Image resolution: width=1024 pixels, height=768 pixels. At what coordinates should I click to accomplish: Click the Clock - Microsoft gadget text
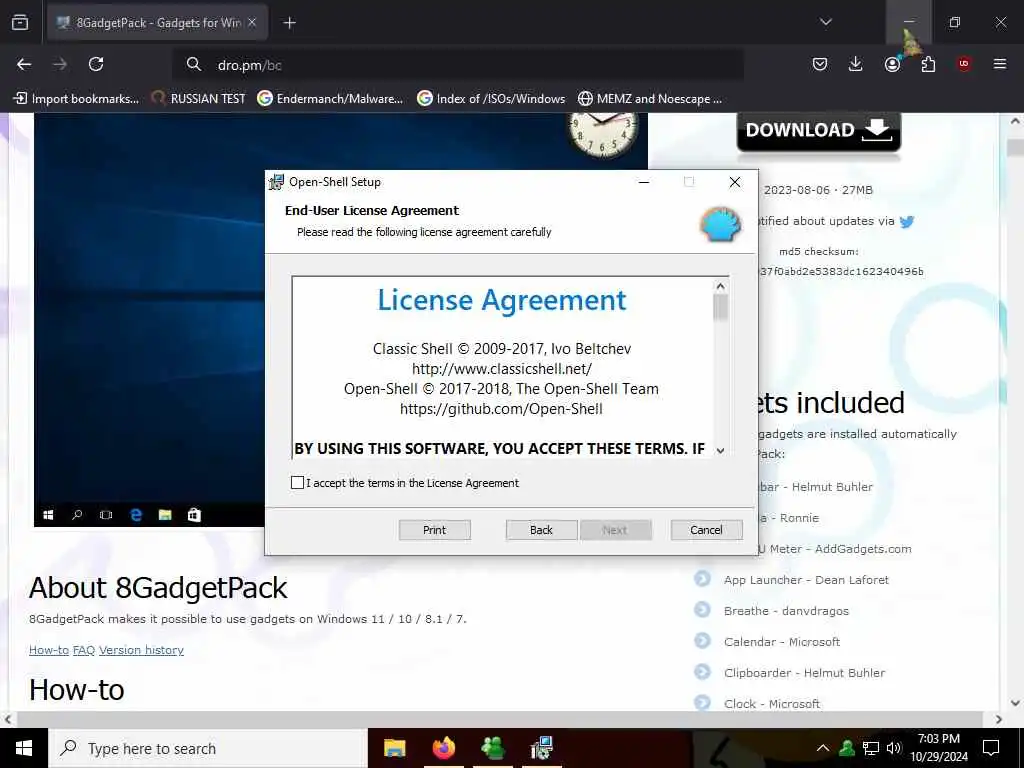click(x=772, y=703)
